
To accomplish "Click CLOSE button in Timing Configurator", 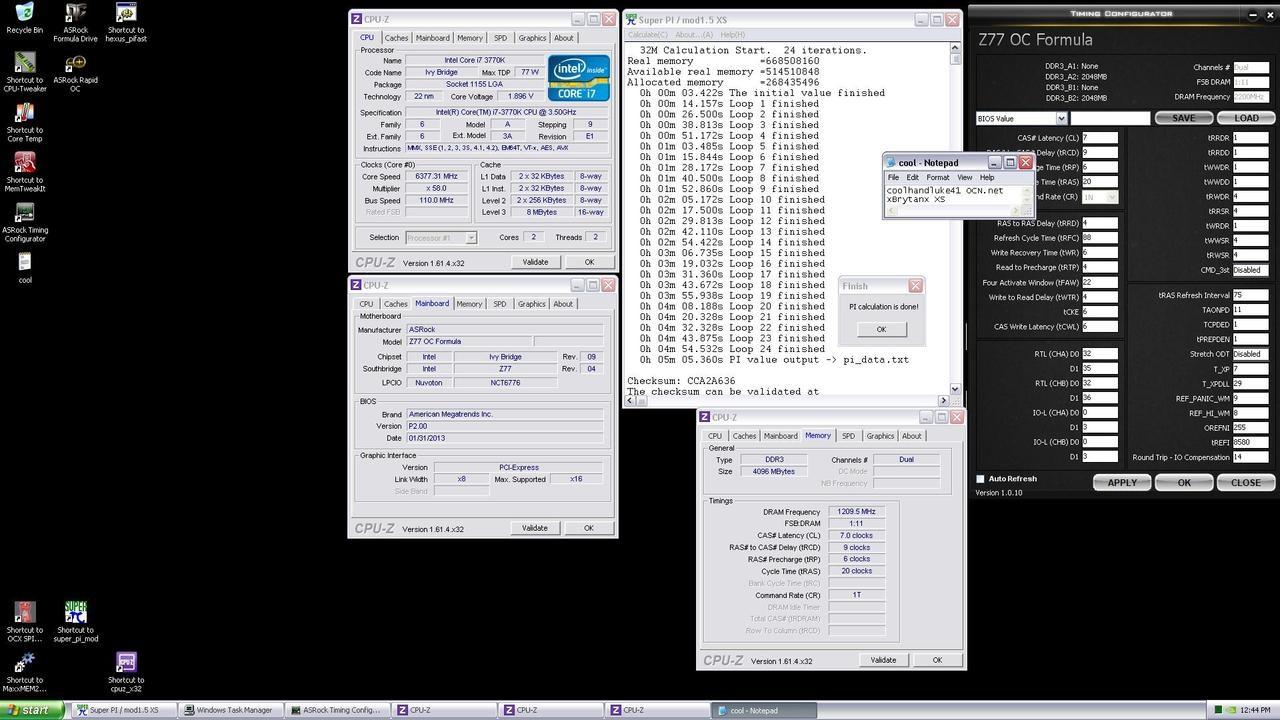I will click(1245, 482).
